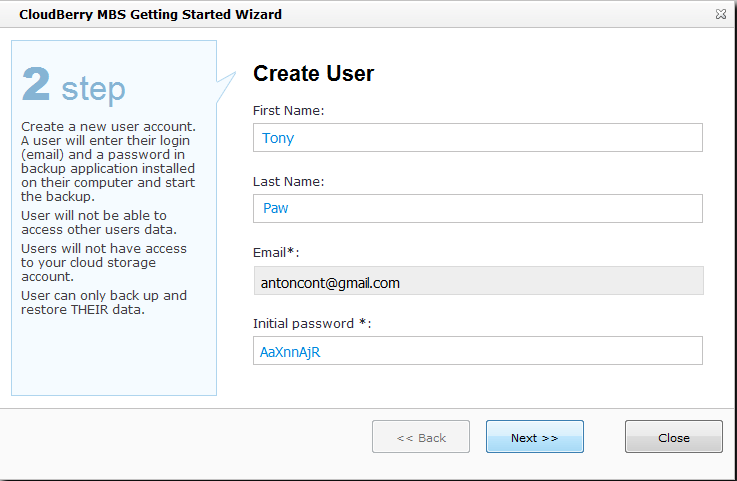This screenshot has width=737, height=481.
Task: Click the 'Users will not have access' cloud storage note
Action: click(104, 262)
